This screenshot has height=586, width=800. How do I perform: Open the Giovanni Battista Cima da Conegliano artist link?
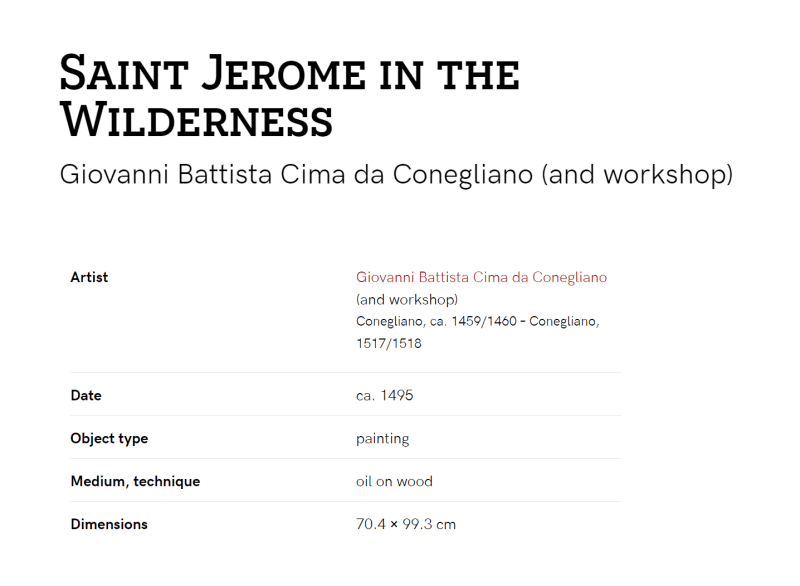click(x=481, y=277)
